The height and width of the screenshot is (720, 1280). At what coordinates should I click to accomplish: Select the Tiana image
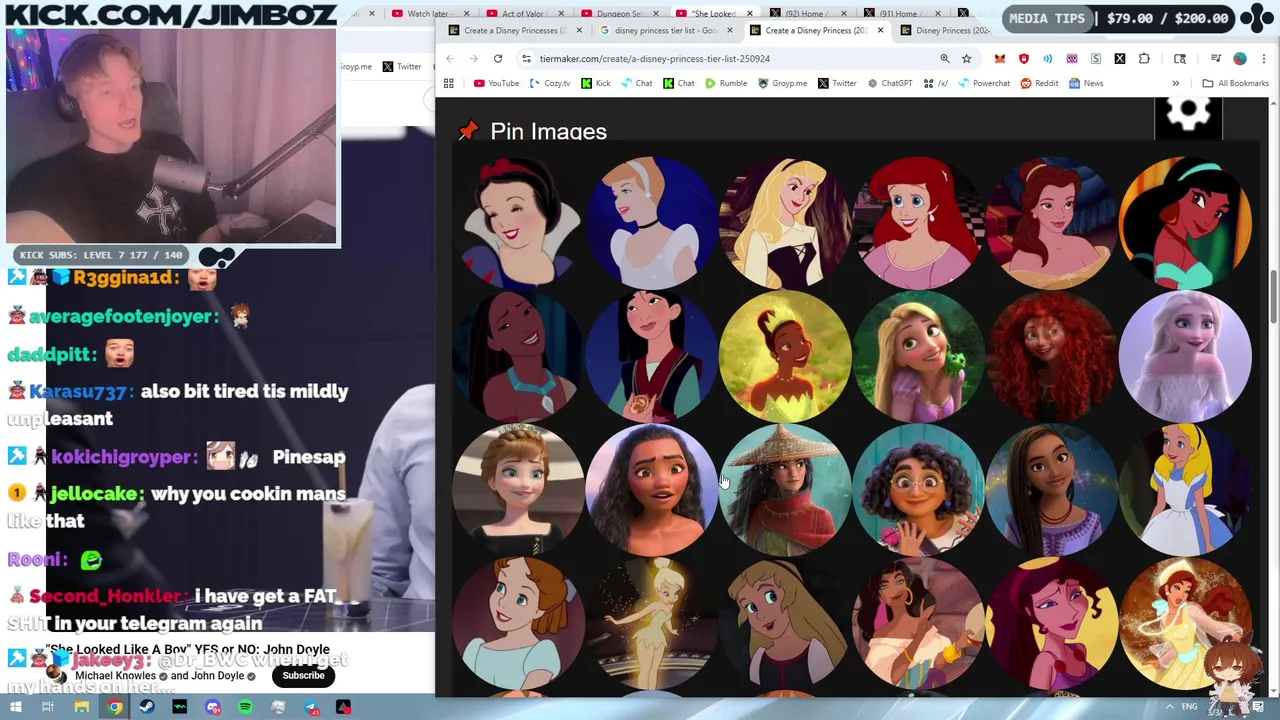tap(785, 355)
